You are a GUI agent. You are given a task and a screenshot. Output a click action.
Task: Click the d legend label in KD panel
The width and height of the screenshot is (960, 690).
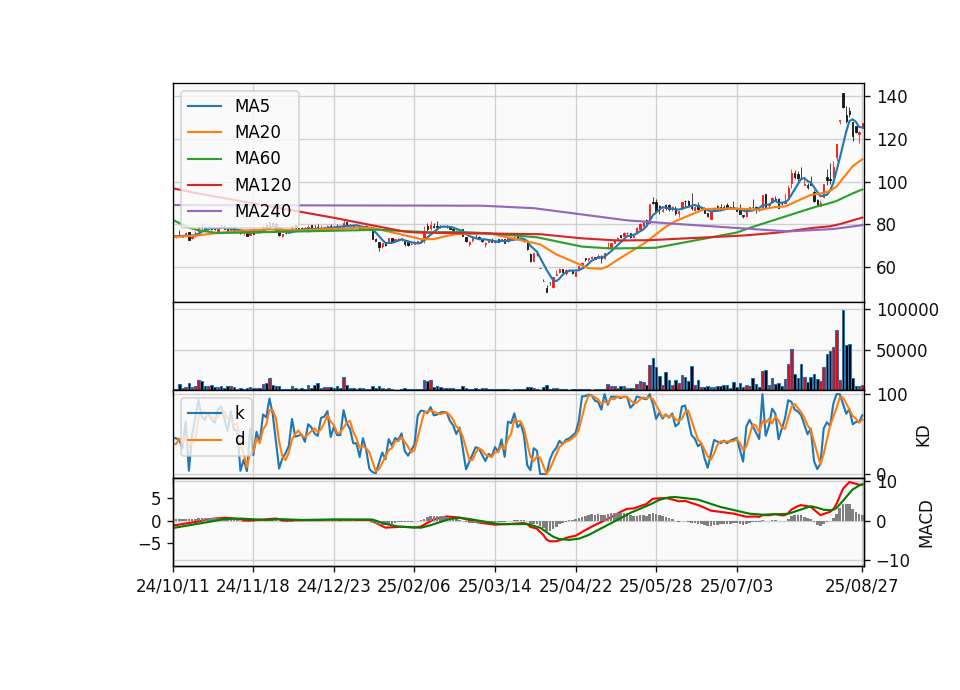click(239, 439)
